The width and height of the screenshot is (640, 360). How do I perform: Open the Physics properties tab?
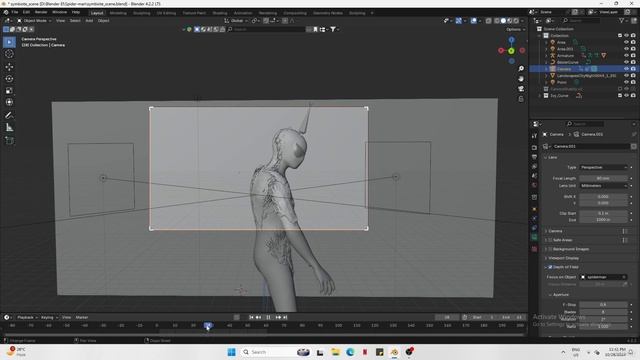point(534,219)
